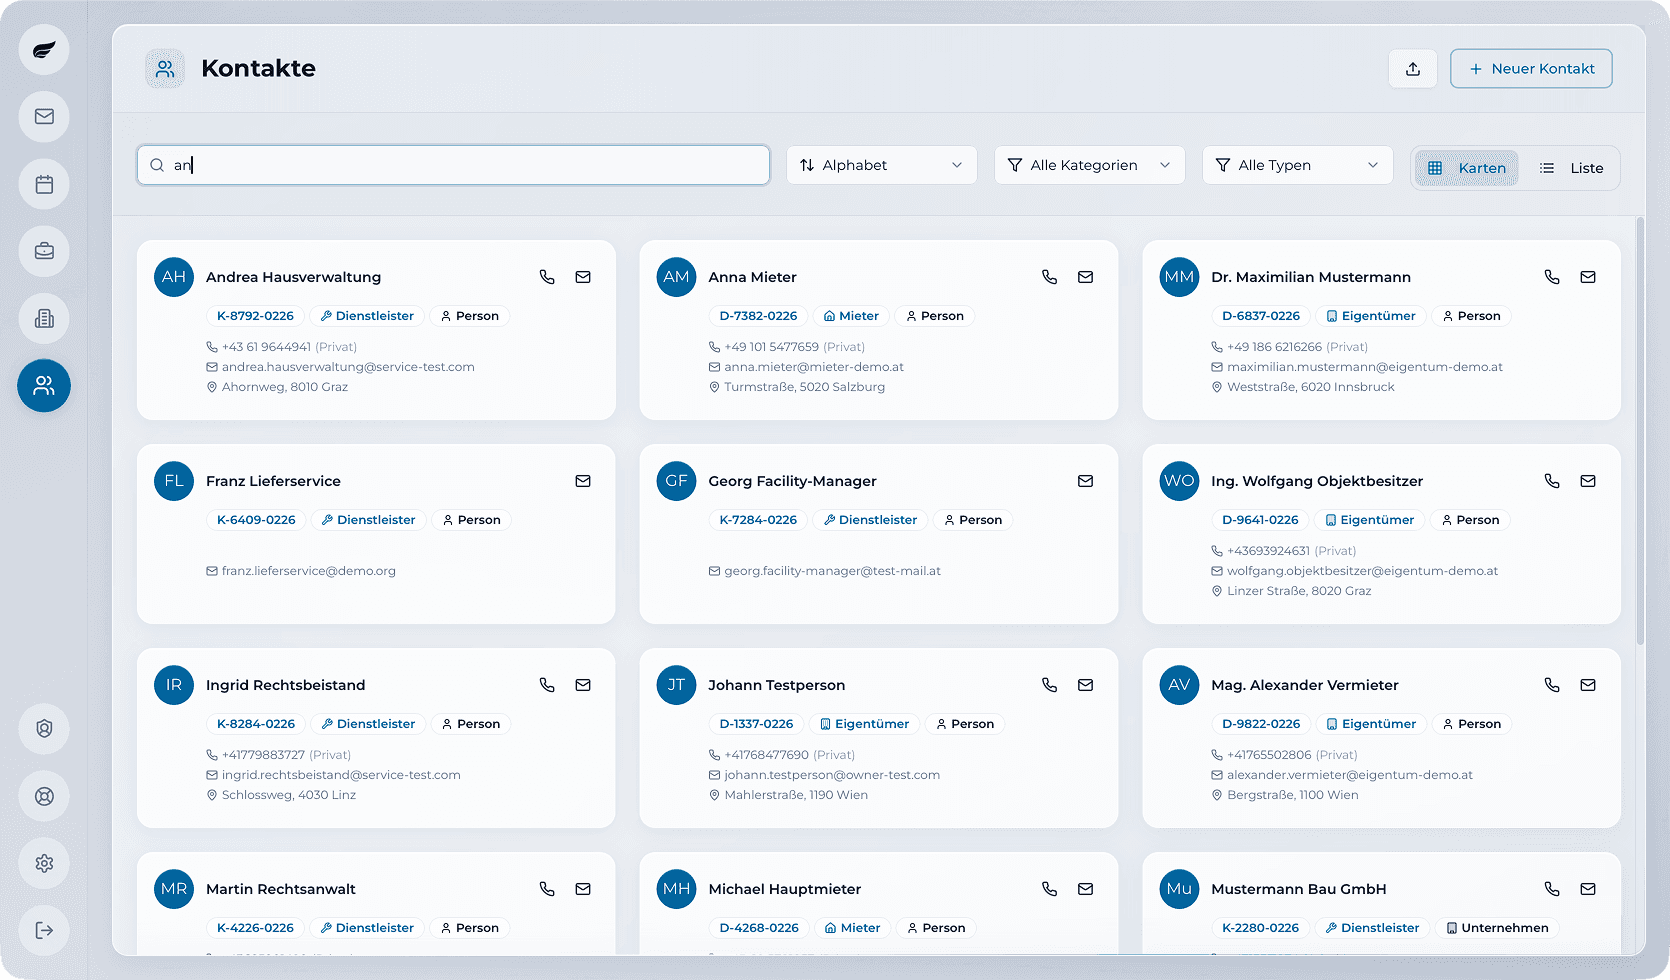Email Dr. Maximilian Mustermann via envelope icon
This screenshot has height=980, width=1670.
(1588, 277)
